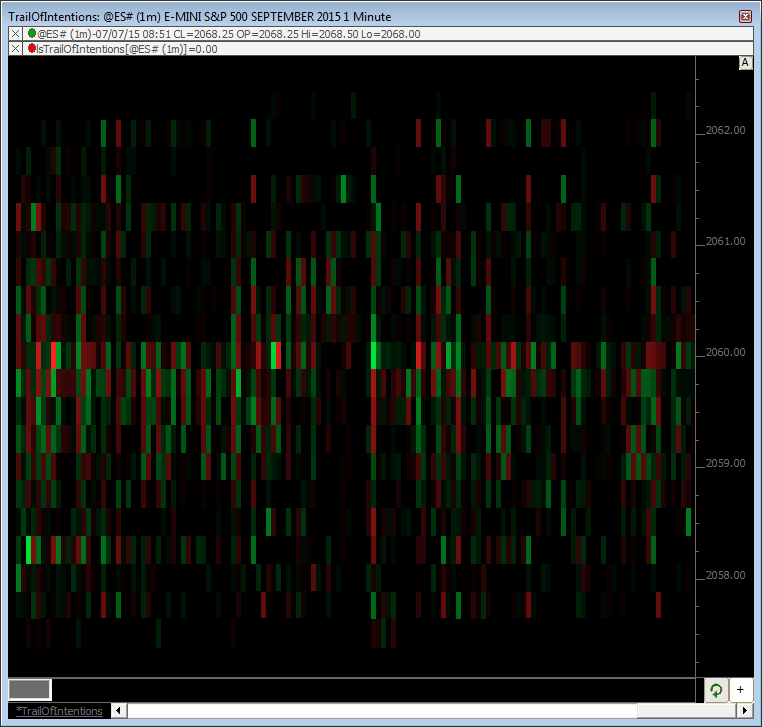Click the red dot beside IsTrailOfIntentions
Image resolution: width=762 pixels, height=727 pixels.
point(32,48)
